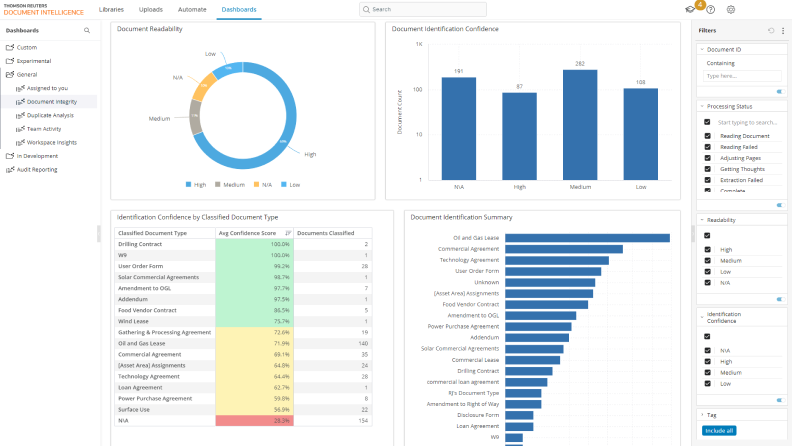Viewport: 792px width, 446px height.
Task: Switch off the Document ID filter toggle
Action: point(779,91)
